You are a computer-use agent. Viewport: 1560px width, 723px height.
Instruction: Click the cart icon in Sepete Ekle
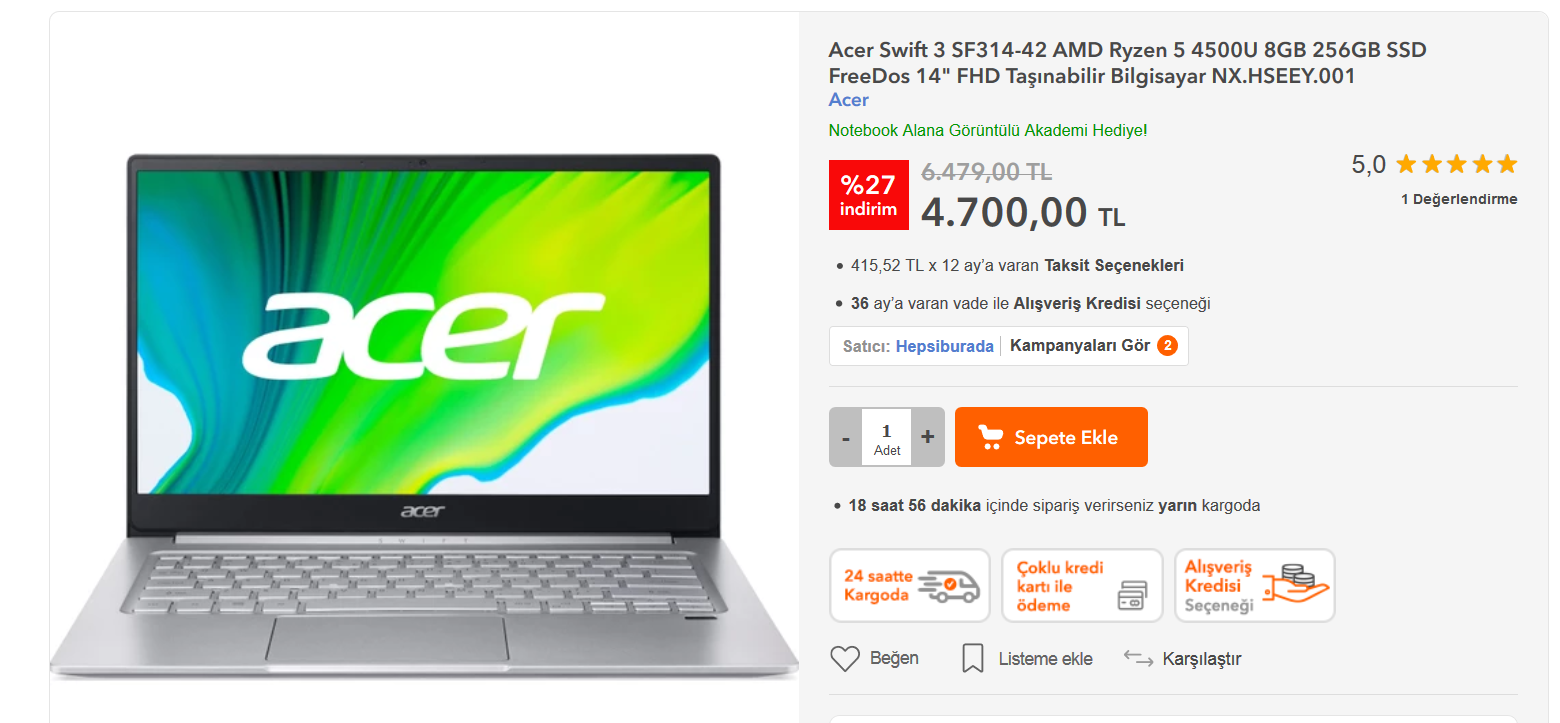point(990,437)
